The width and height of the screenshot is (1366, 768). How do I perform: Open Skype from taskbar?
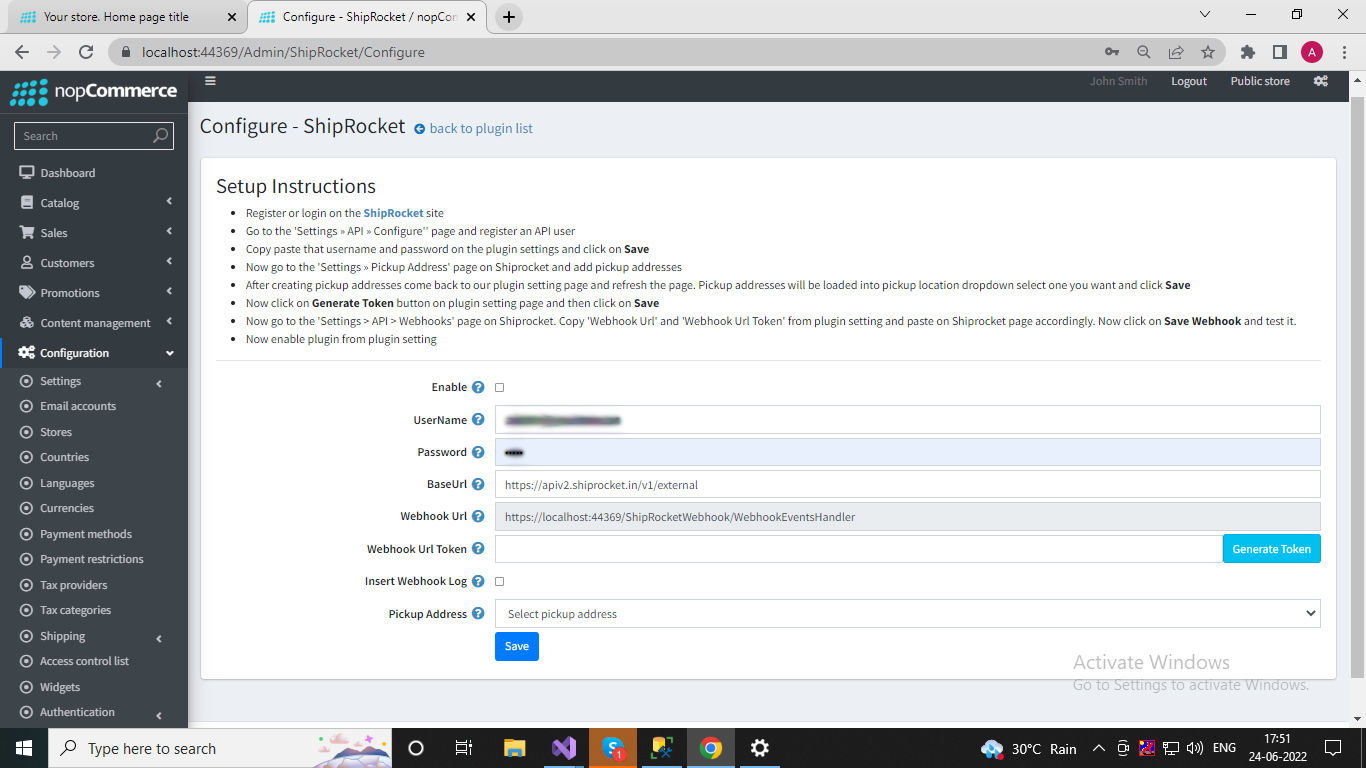tap(613, 748)
